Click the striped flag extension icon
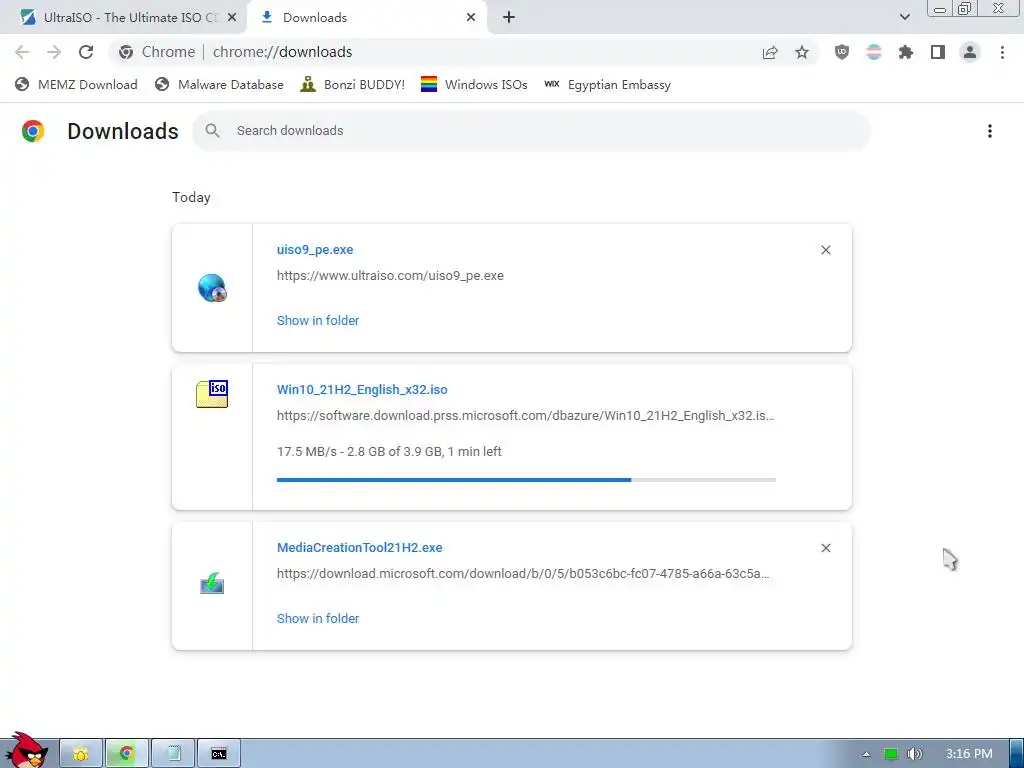1024x768 pixels. 874,52
